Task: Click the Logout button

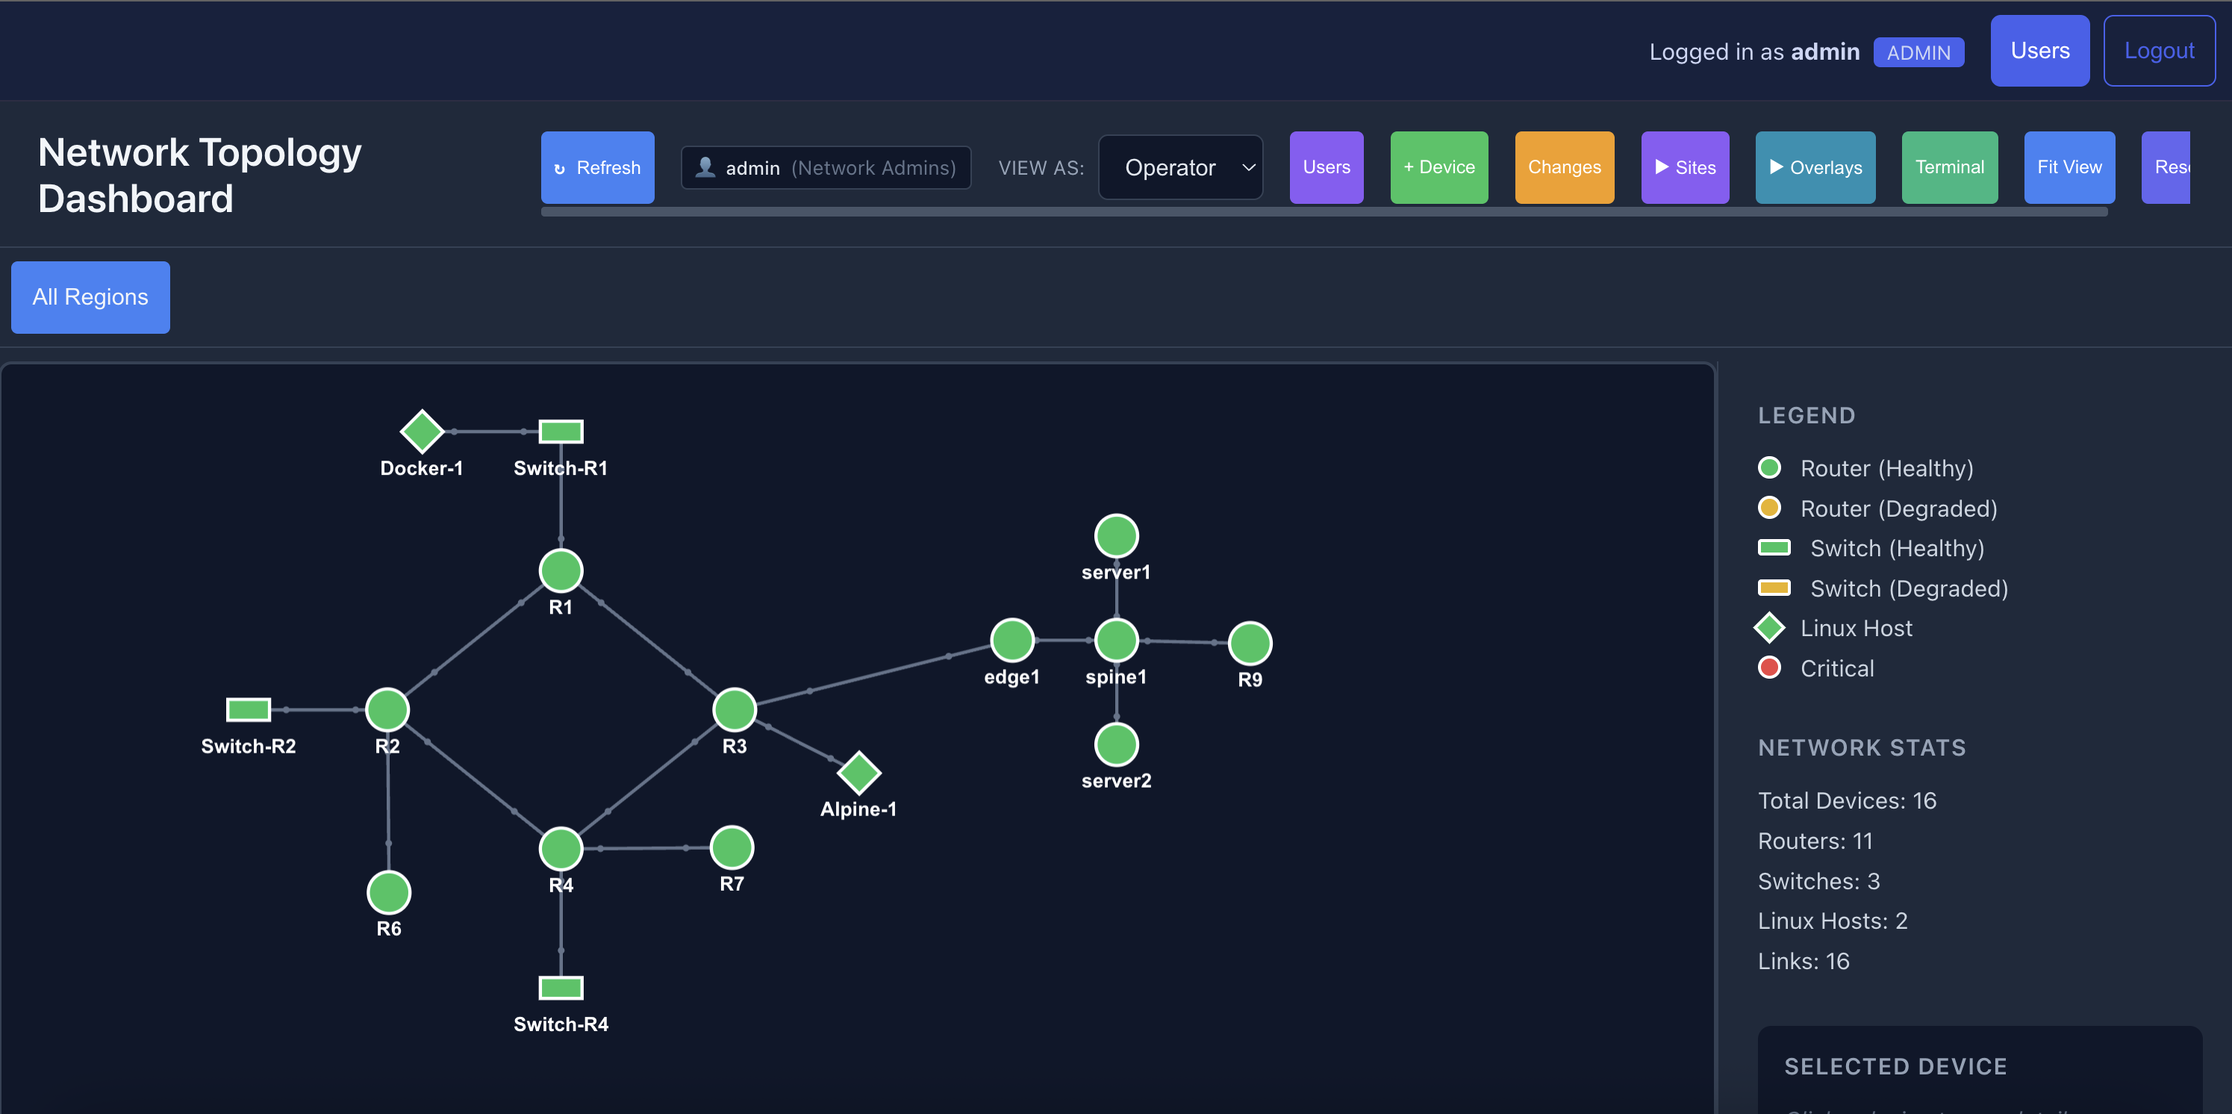Action: click(x=2159, y=51)
